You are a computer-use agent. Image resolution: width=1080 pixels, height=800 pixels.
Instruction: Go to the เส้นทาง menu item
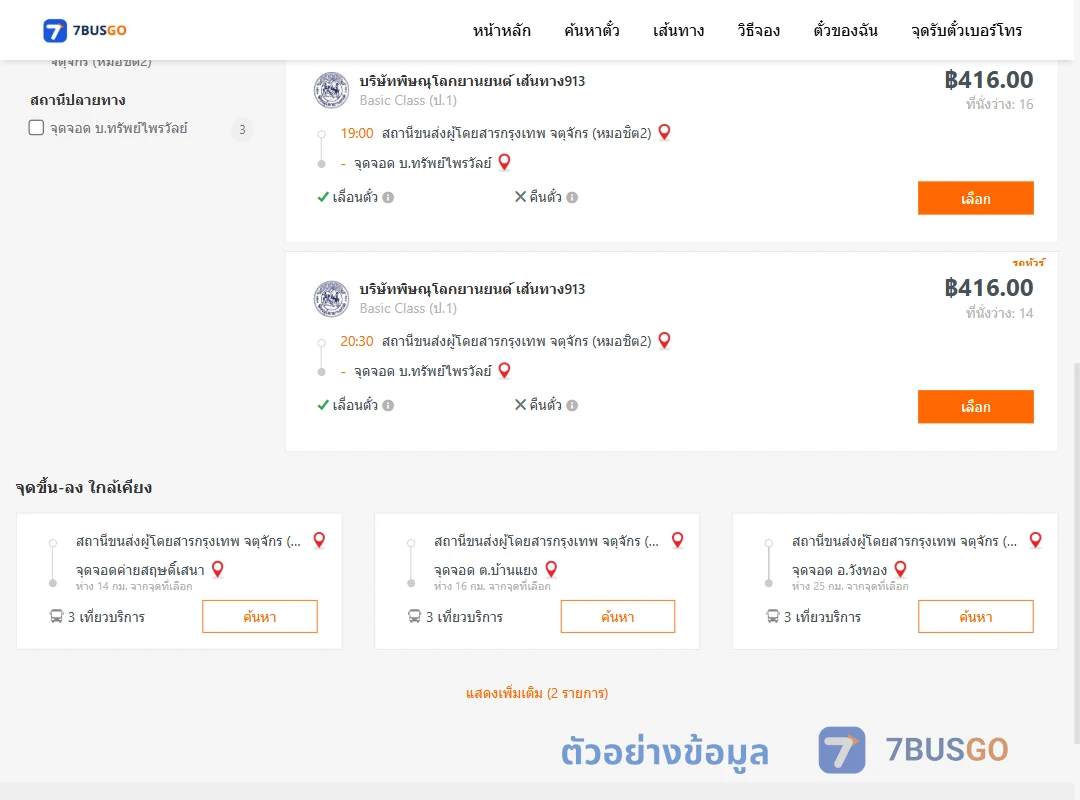click(x=678, y=30)
